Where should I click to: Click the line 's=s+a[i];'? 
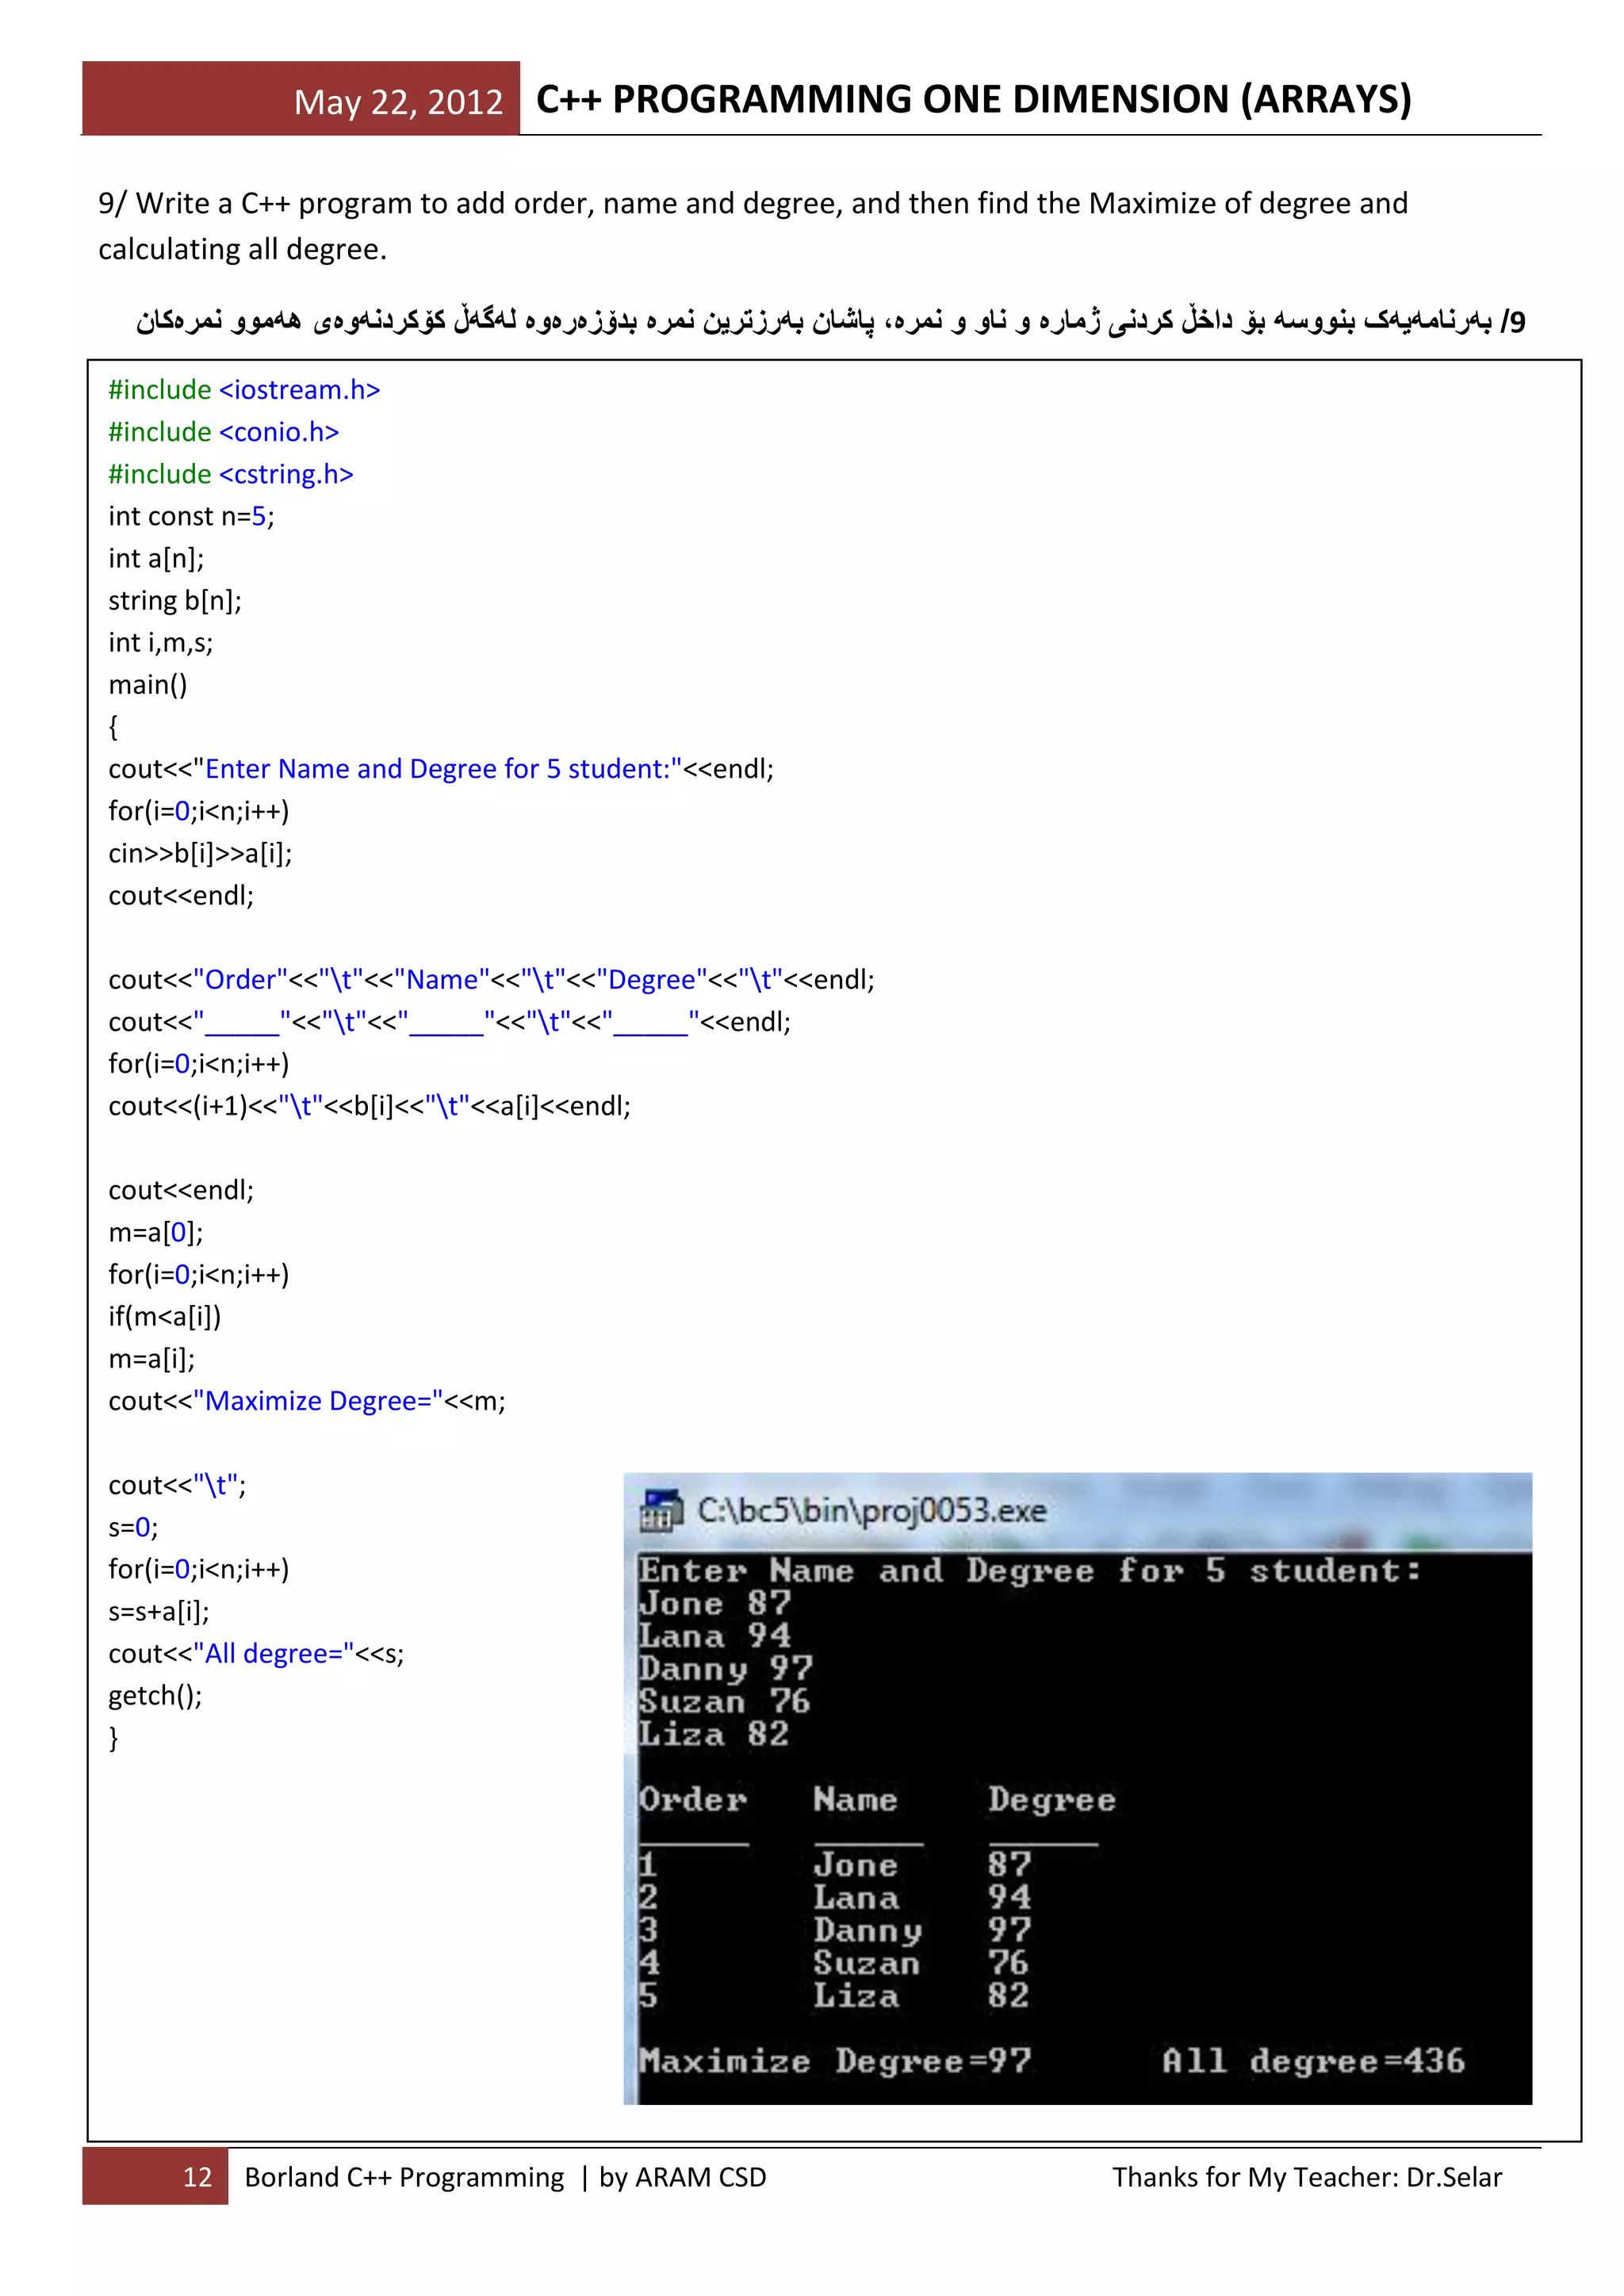[x=159, y=1611]
